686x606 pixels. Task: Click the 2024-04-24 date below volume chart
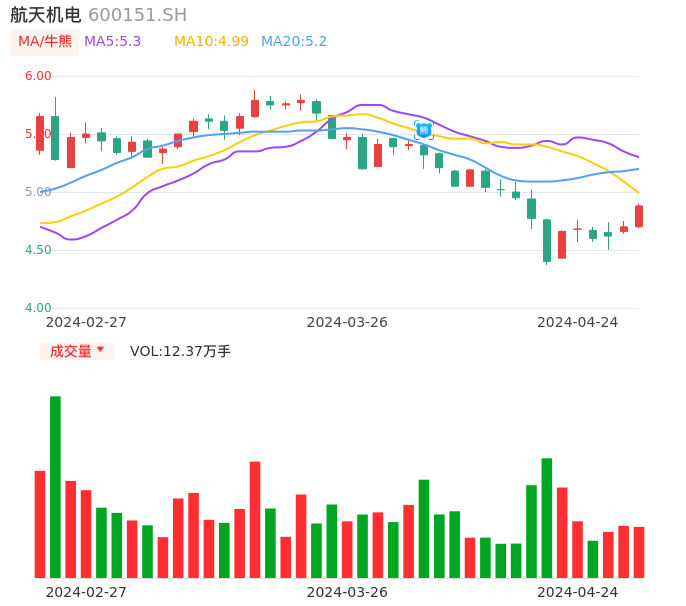(x=578, y=592)
